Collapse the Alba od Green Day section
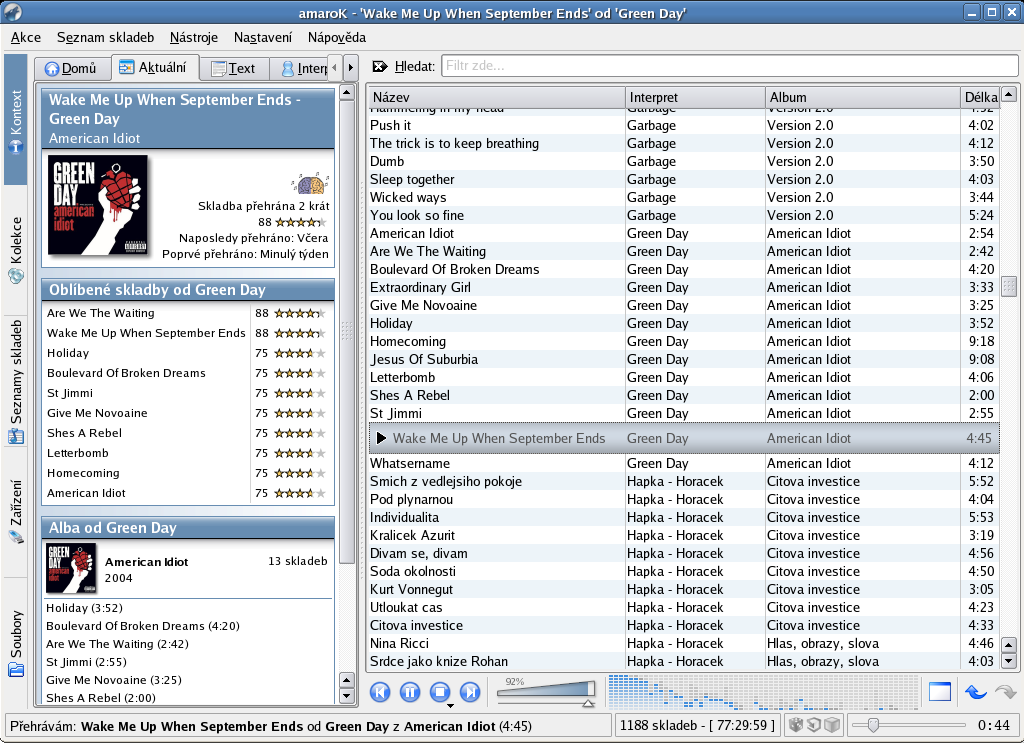The width and height of the screenshot is (1024, 743). [x=188, y=528]
